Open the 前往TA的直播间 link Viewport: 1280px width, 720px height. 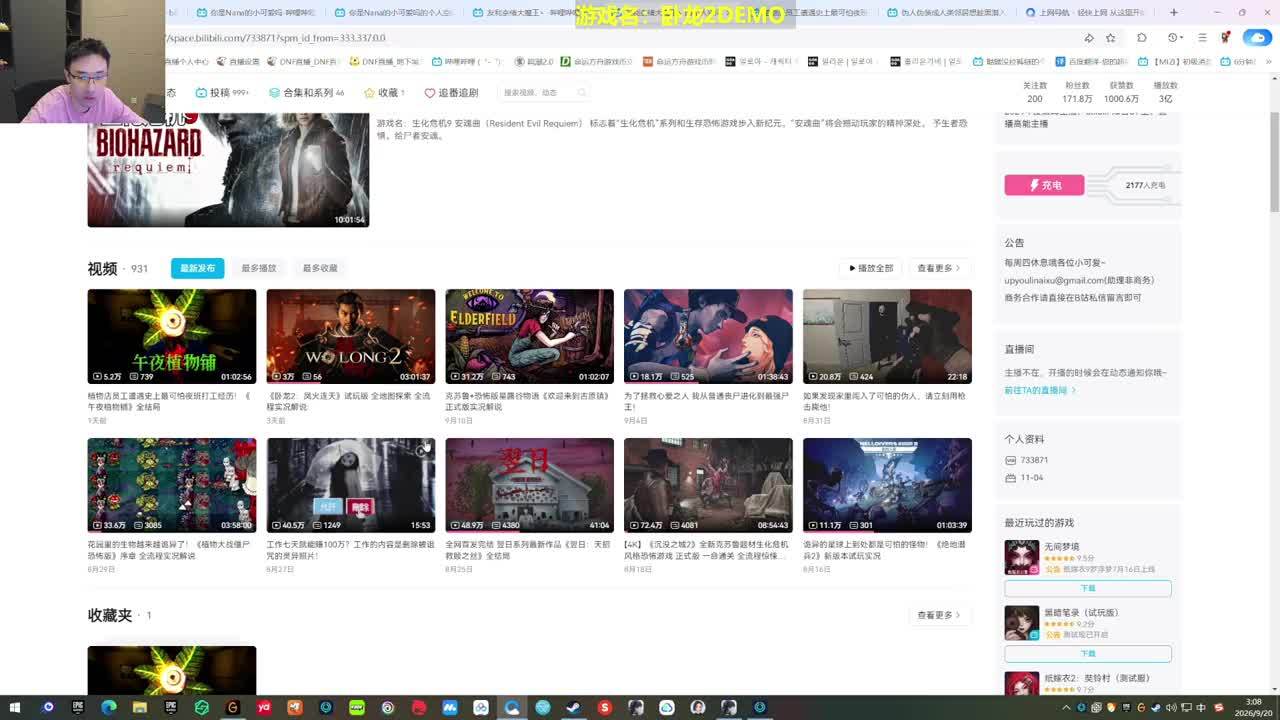point(1040,390)
